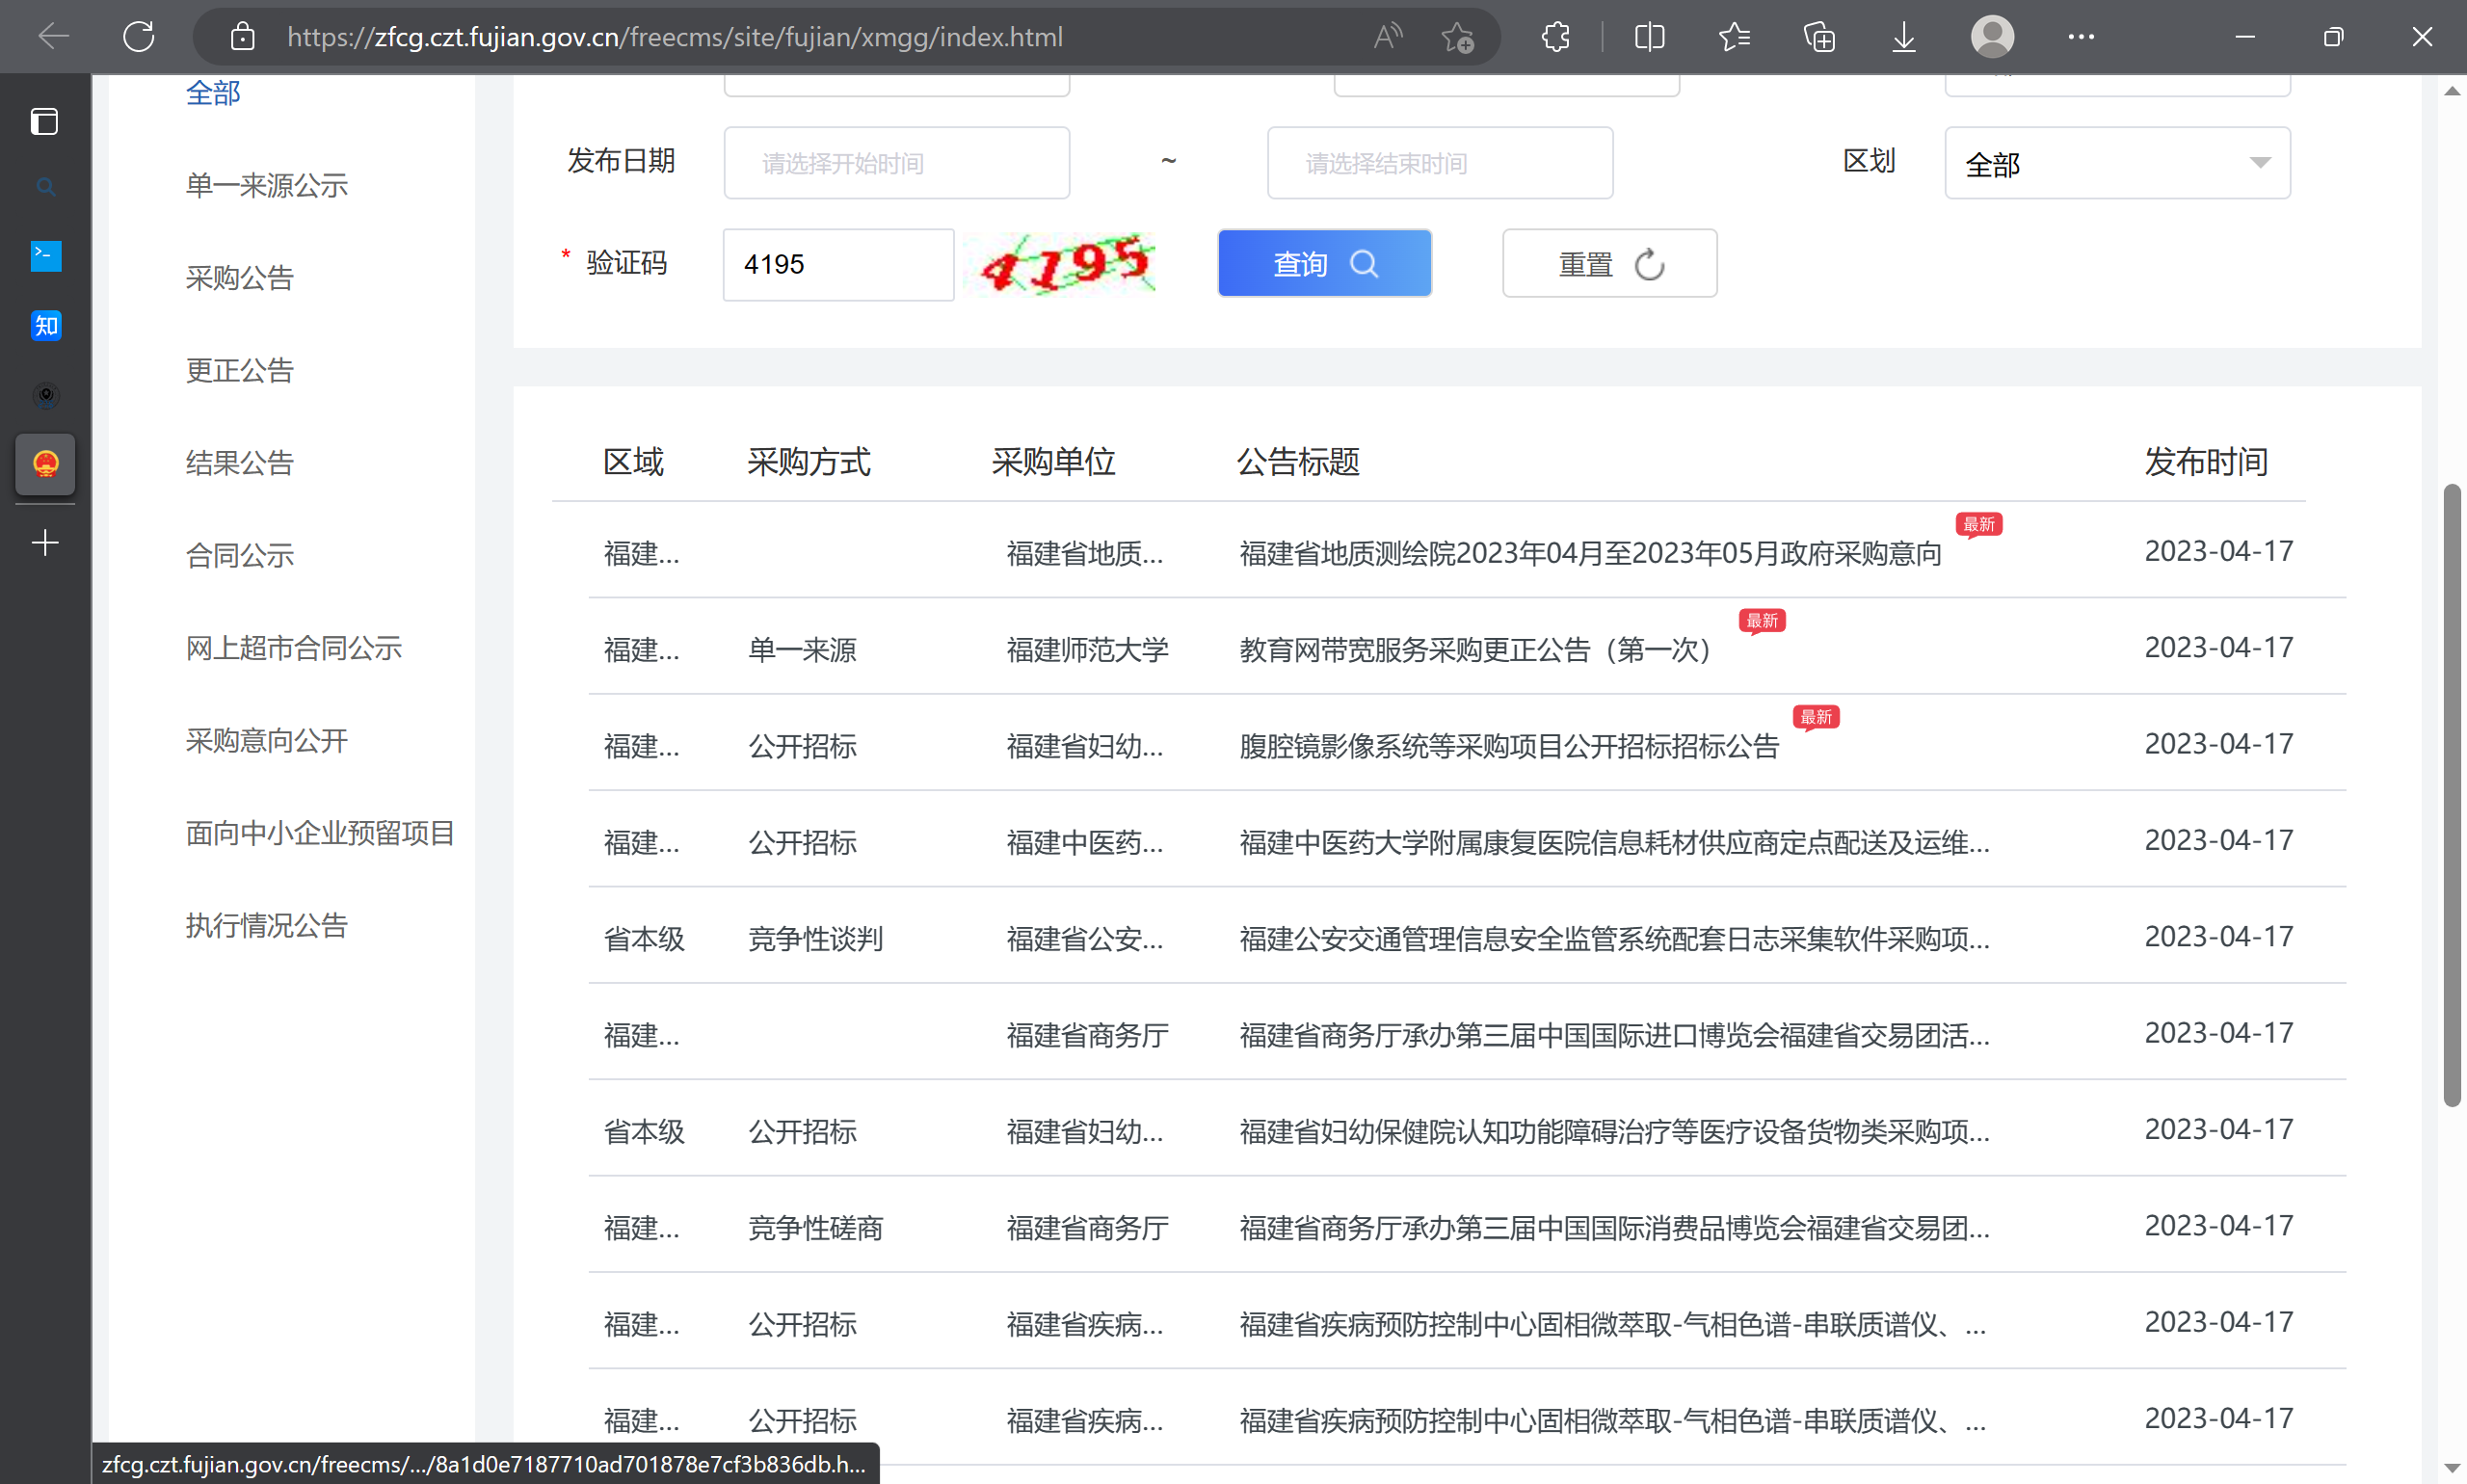Select the national emblem tab in sidebar
The height and width of the screenshot is (1484, 2467).
(x=45, y=464)
